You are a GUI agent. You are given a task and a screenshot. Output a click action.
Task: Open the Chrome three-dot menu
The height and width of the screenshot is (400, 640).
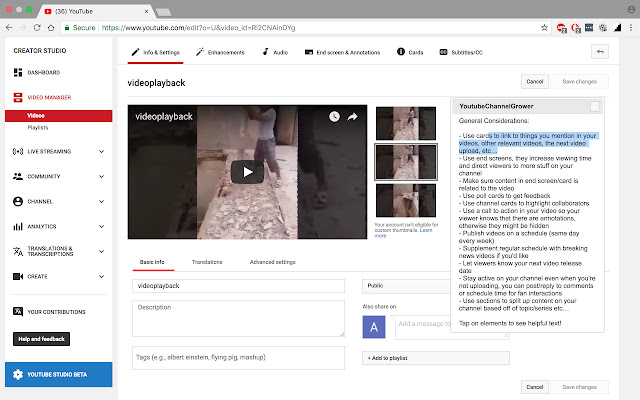[x=631, y=28]
